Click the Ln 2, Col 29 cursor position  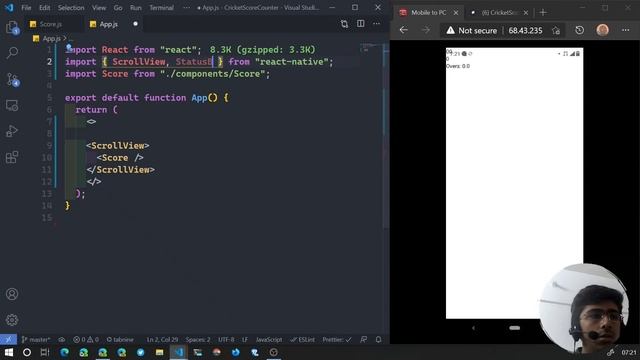point(162,340)
